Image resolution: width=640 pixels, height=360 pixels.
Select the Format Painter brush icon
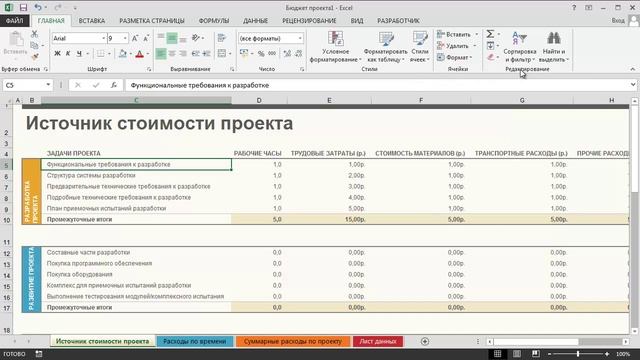(35, 56)
